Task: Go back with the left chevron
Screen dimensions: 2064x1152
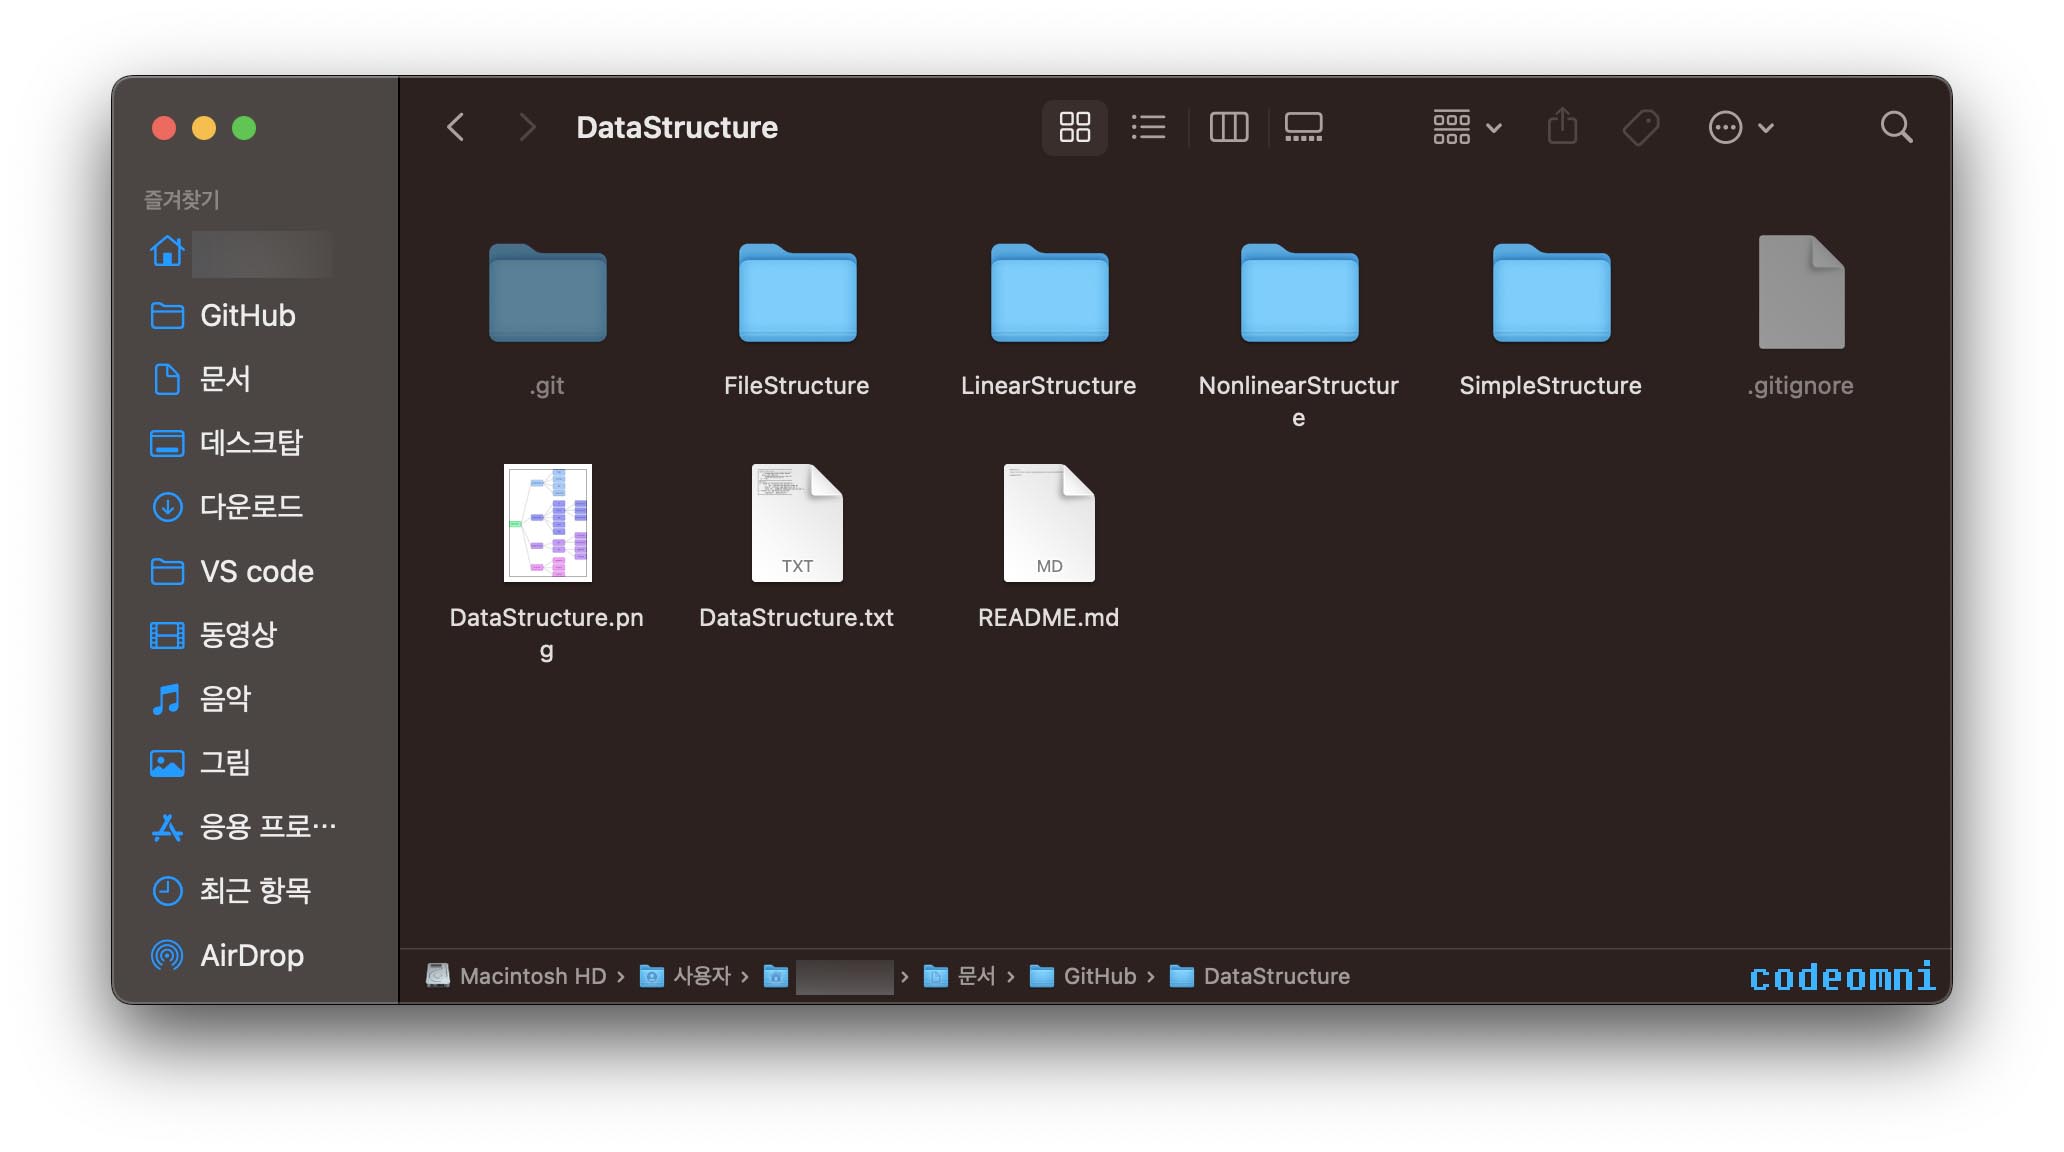Action: click(x=456, y=127)
